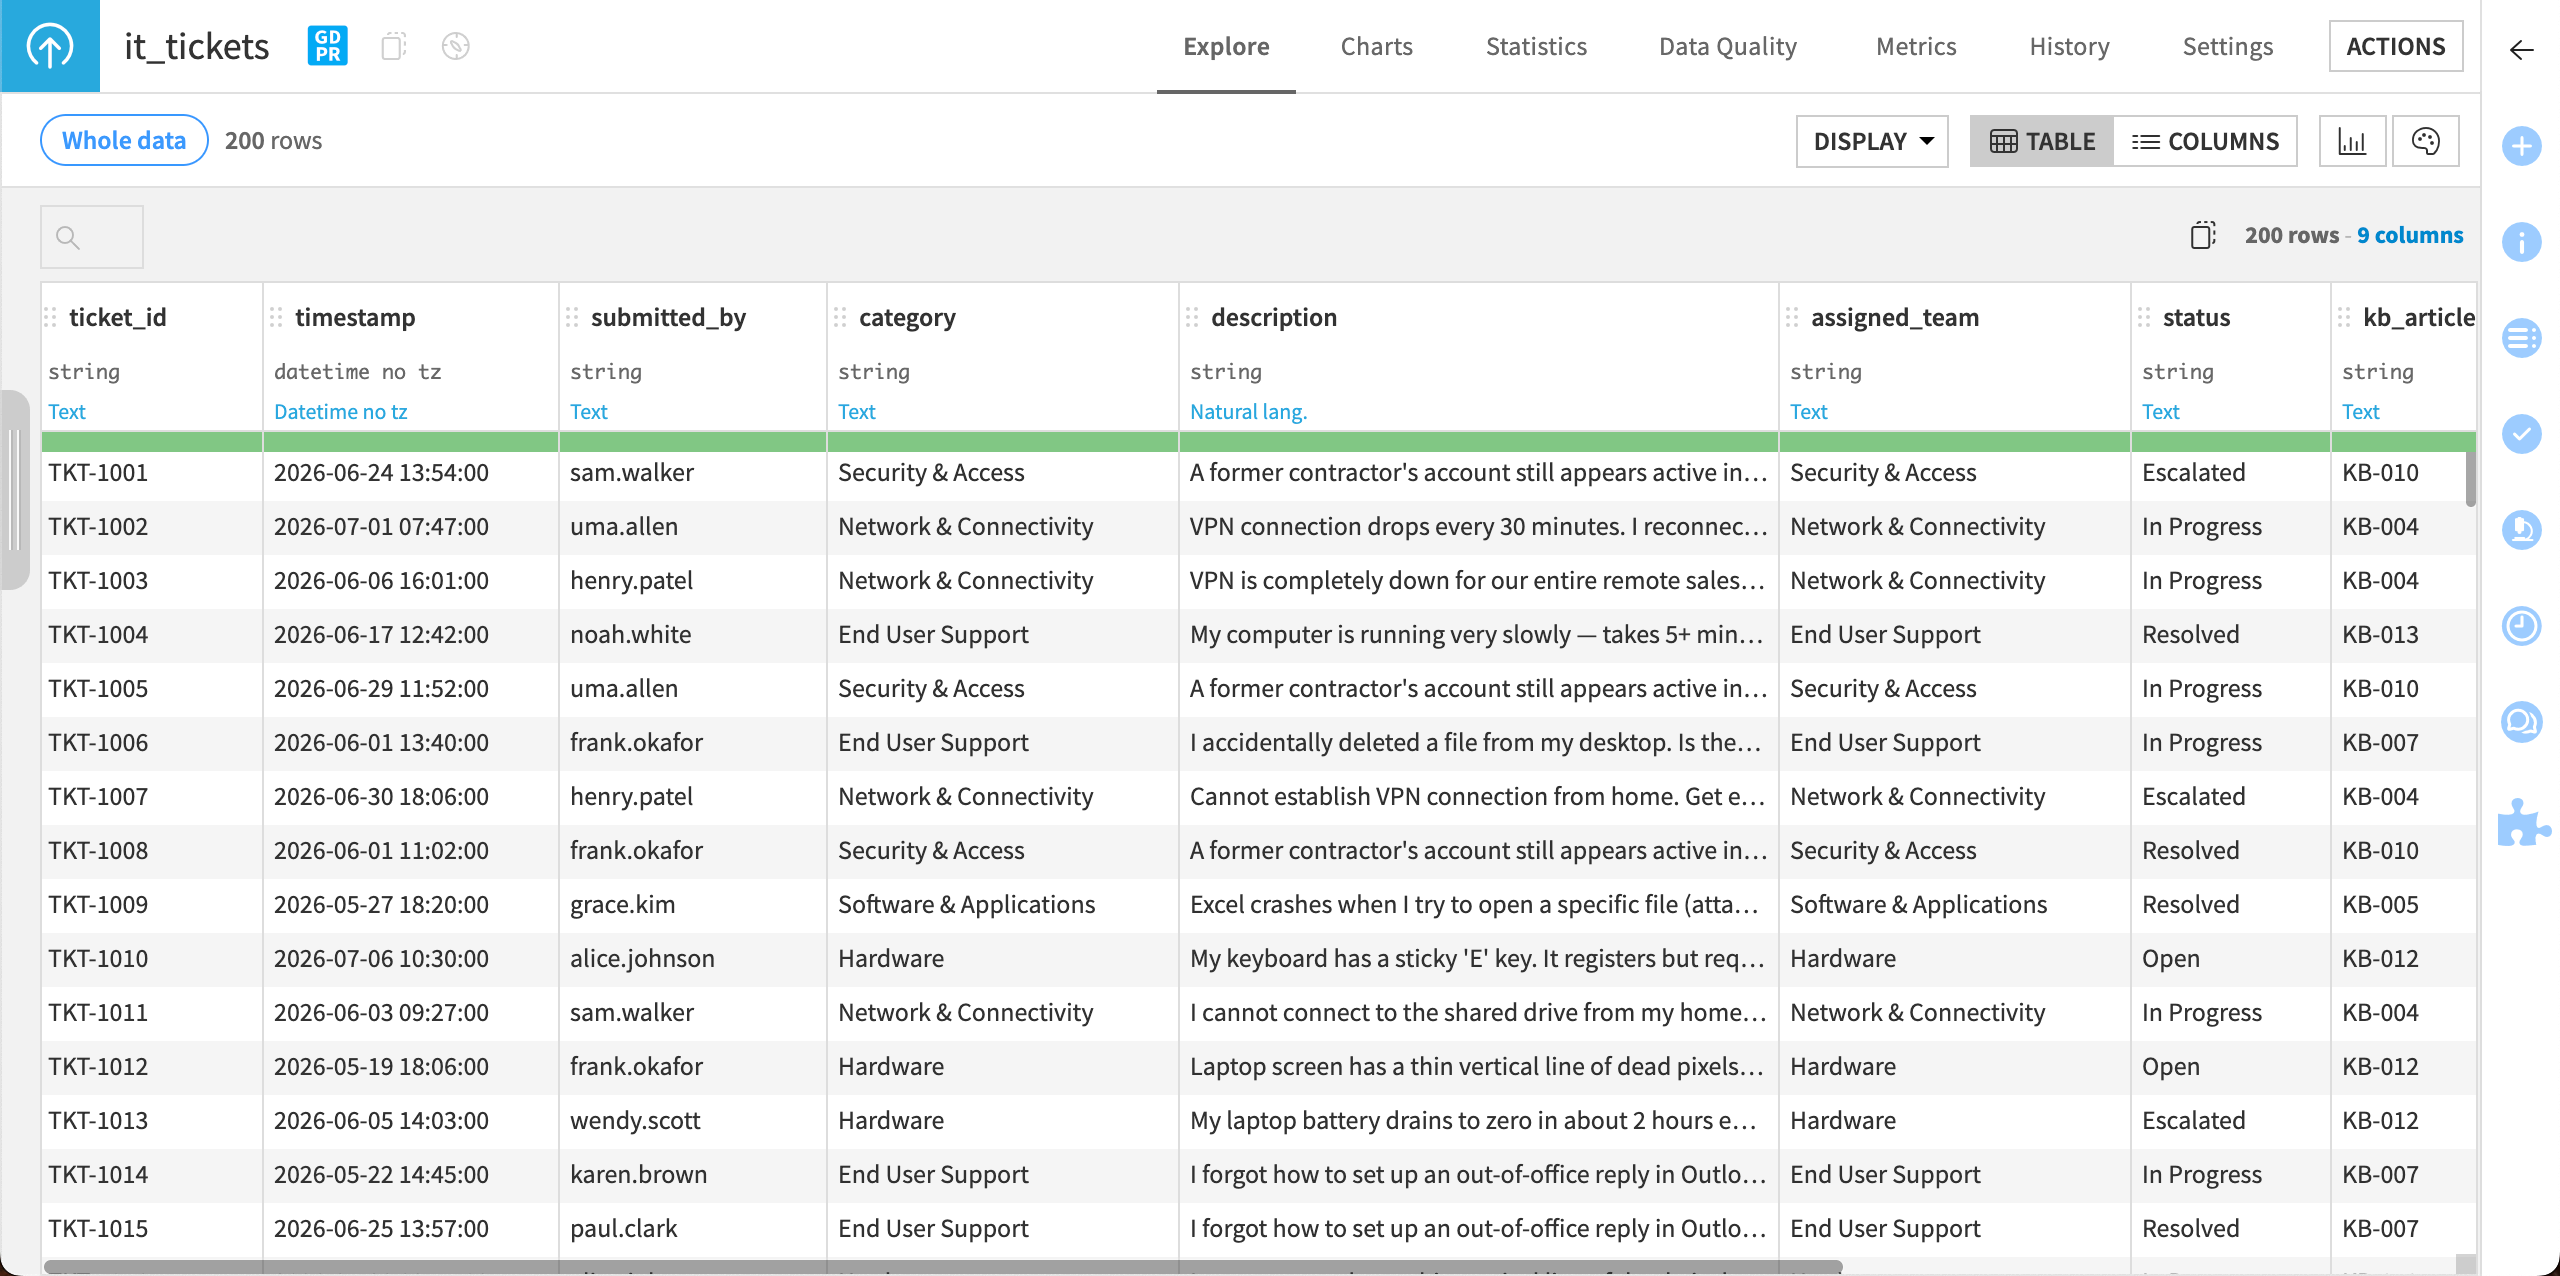Select the Escalated status of TKT-1007
The width and height of the screenshot is (2560, 1276).
pyautogui.click(x=2231, y=797)
